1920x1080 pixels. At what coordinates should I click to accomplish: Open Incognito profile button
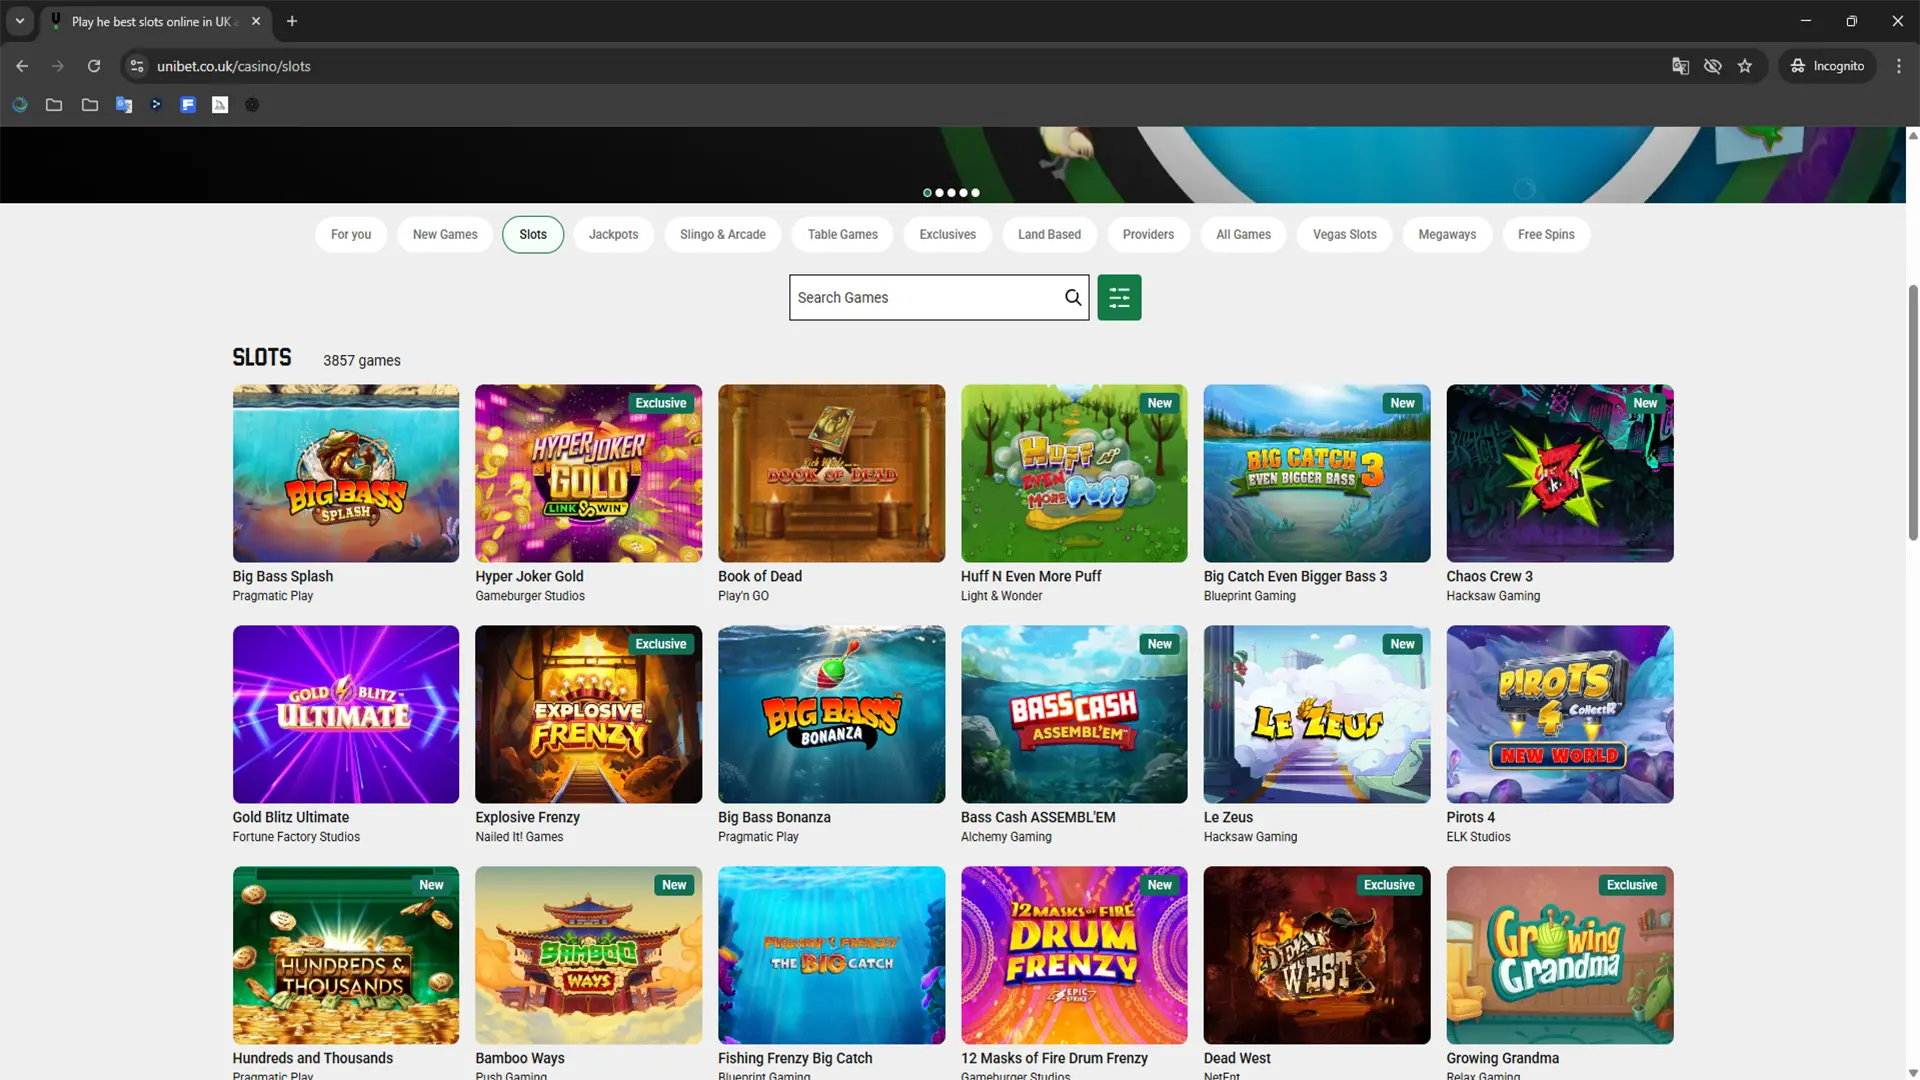(x=1827, y=66)
